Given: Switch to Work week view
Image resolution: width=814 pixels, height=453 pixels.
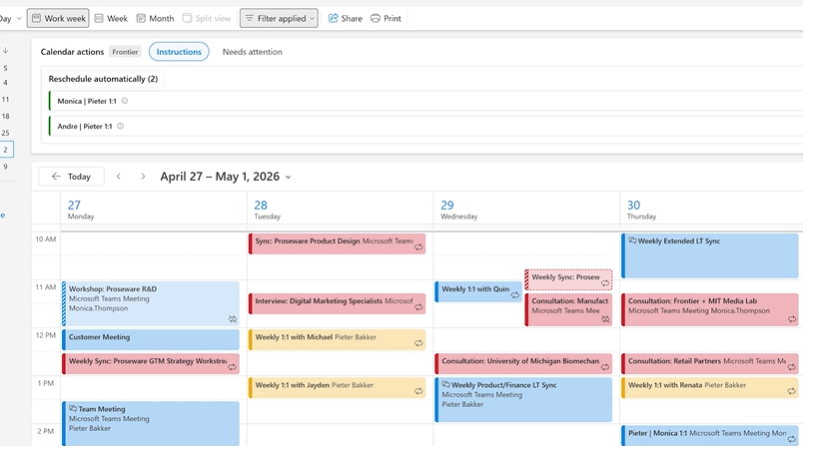Looking at the screenshot, I should [58, 18].
